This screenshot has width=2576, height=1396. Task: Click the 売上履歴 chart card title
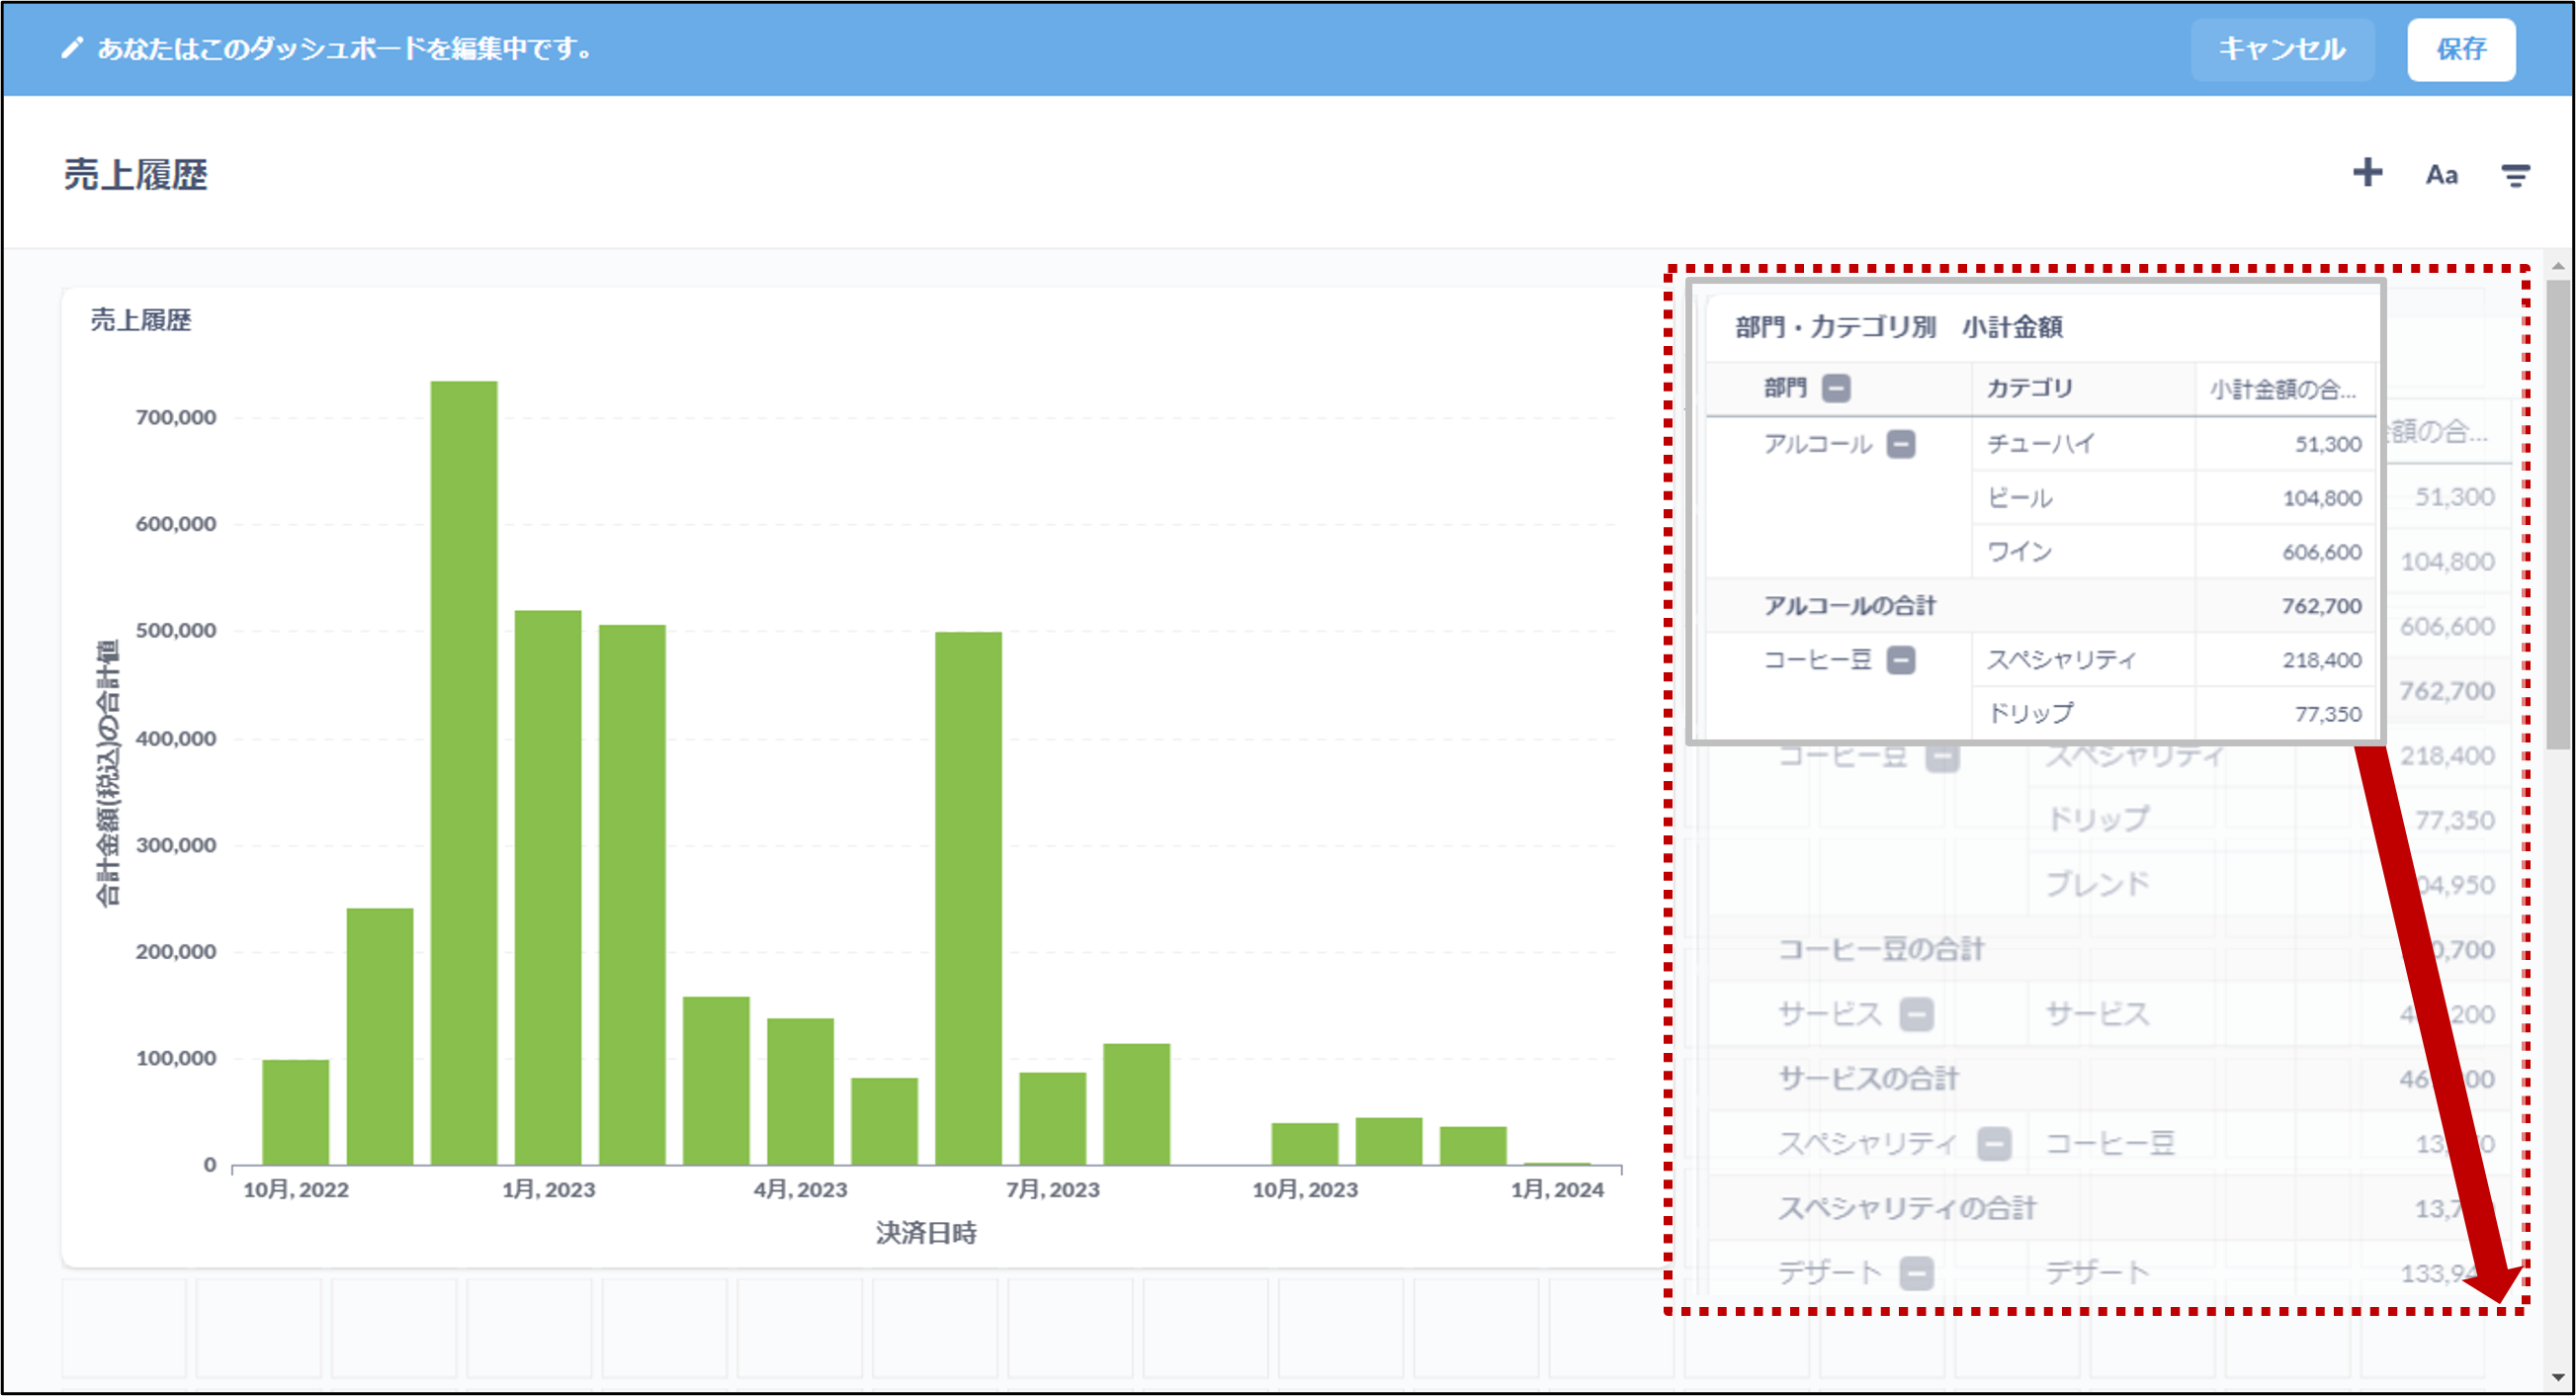click(141, 320)
